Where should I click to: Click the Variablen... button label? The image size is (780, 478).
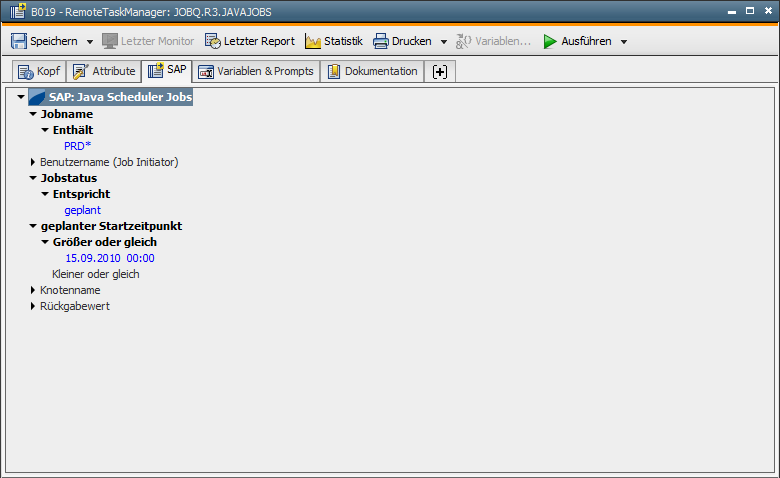[x=503, y=41]
